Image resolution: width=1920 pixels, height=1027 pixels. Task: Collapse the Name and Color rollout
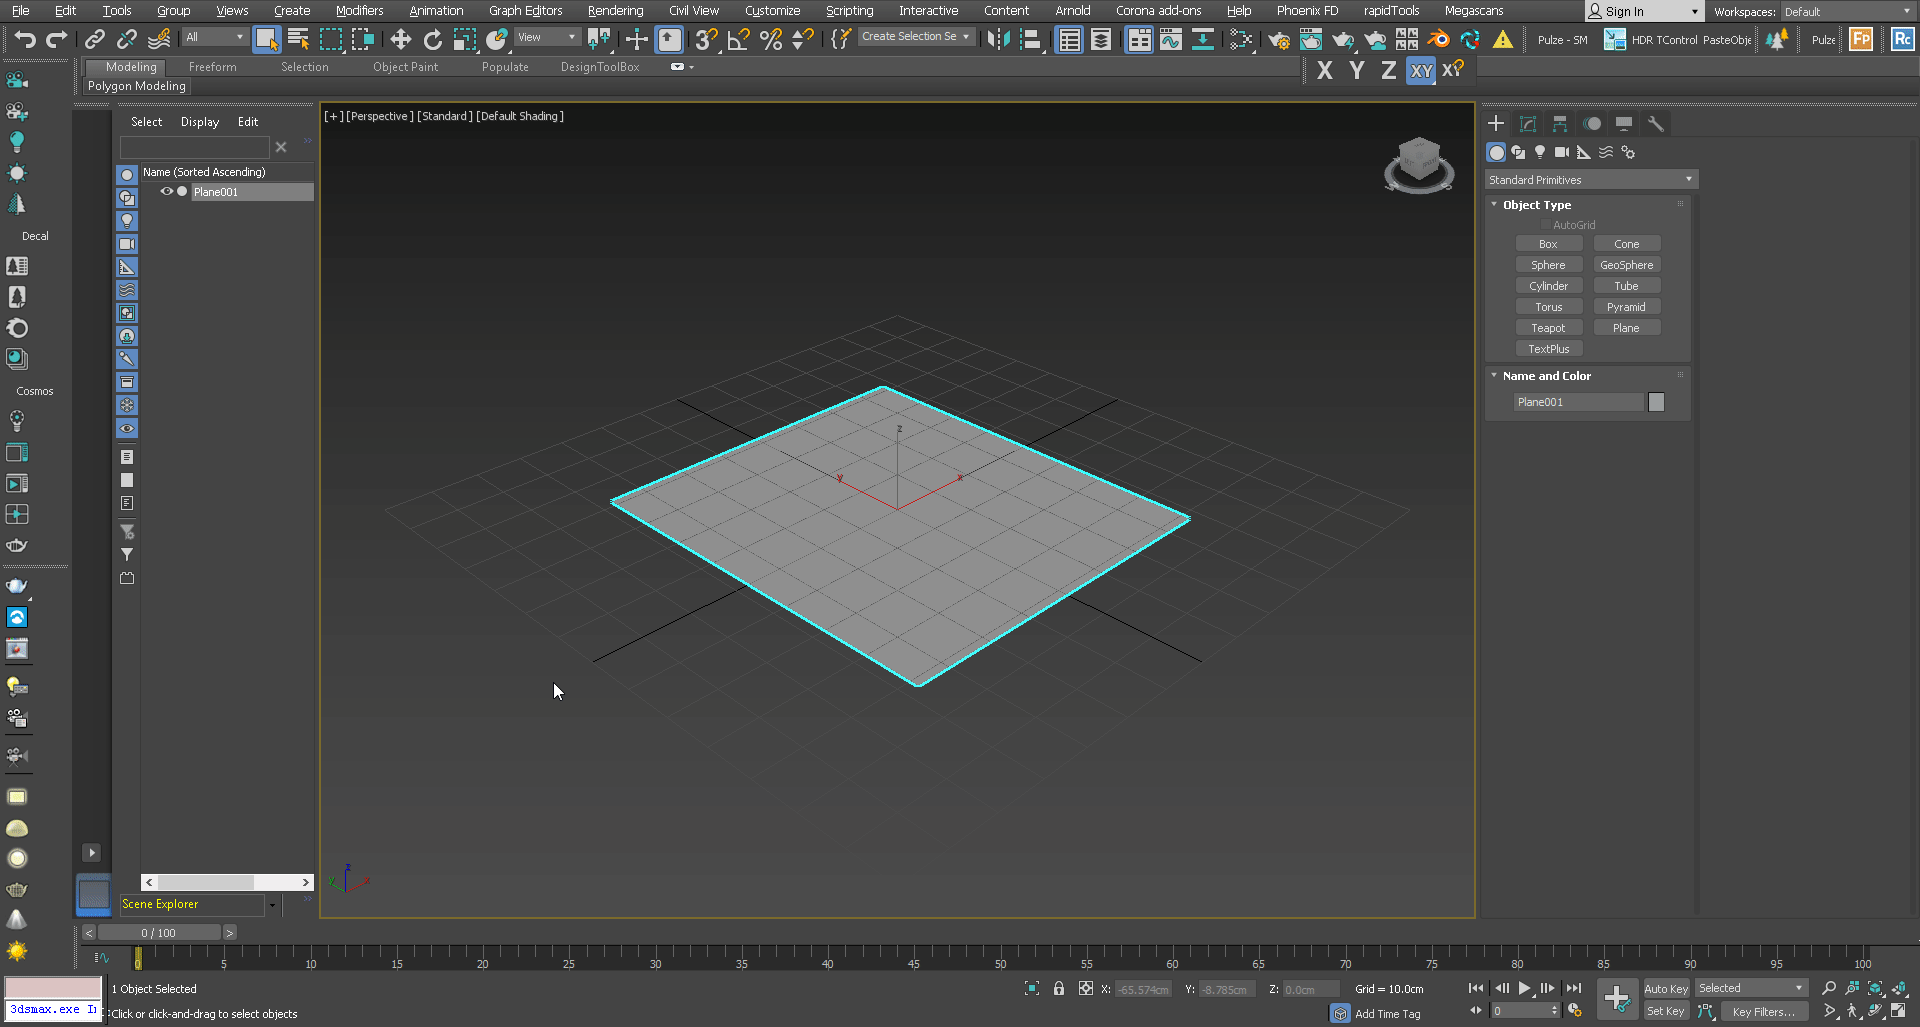click(1546, 376)
